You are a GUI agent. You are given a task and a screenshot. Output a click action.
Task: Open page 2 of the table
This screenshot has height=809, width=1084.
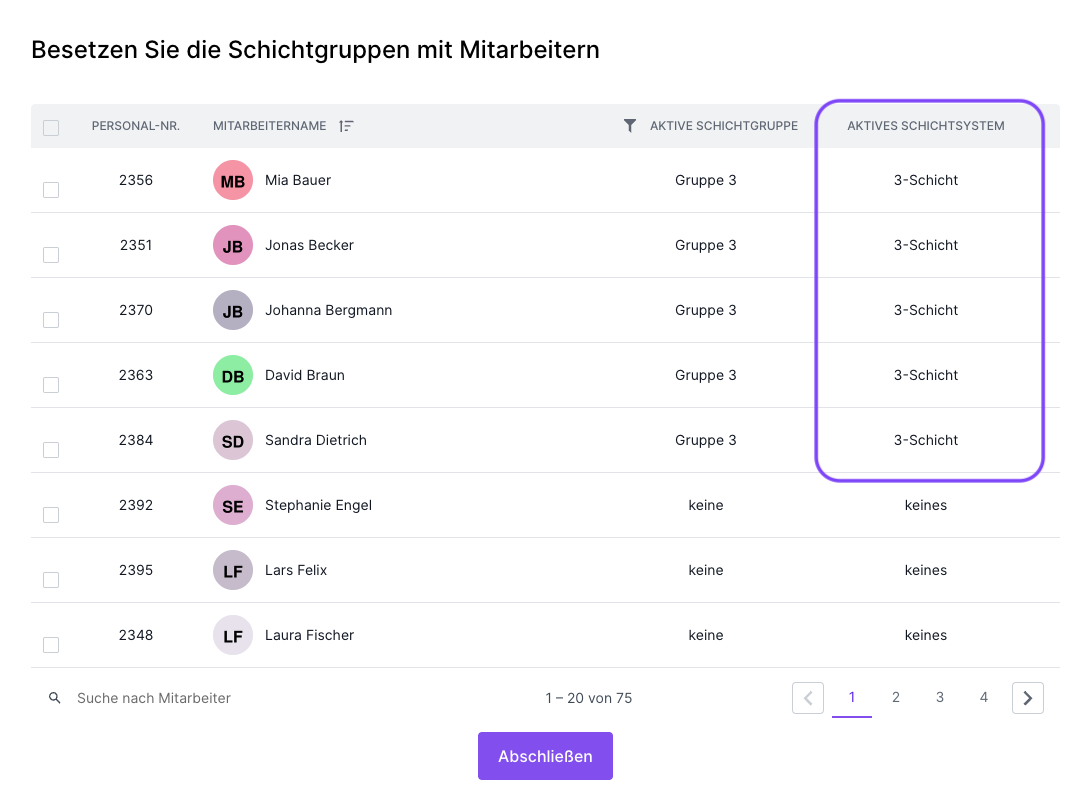895,698
